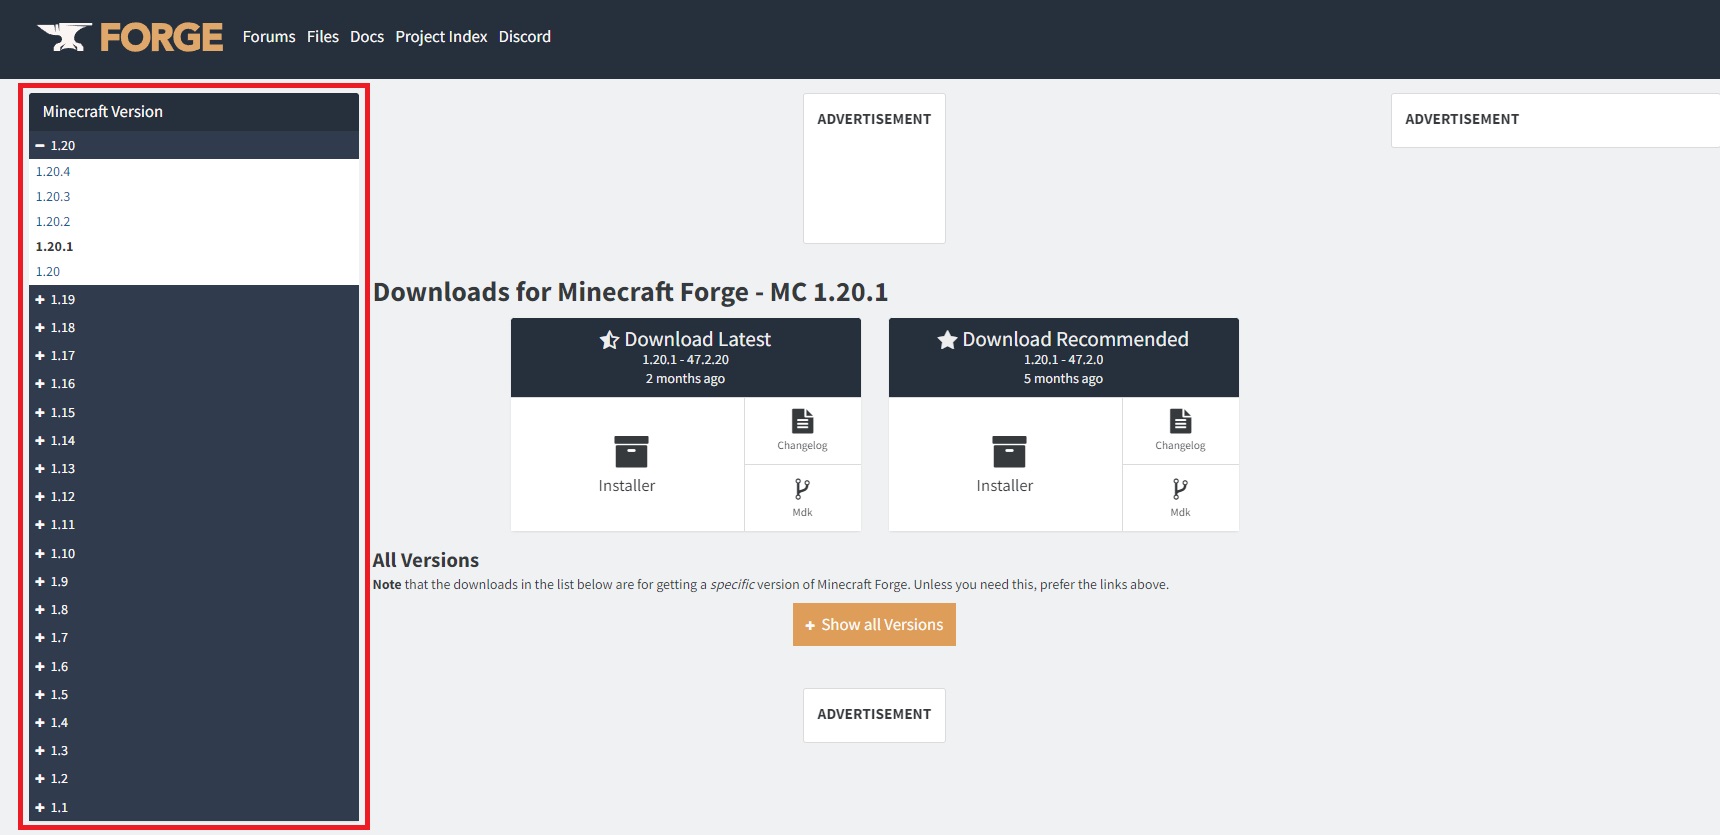1720x835 pixels.
Task: Expand the 1.14 version group
Action: tap(194, 440)
